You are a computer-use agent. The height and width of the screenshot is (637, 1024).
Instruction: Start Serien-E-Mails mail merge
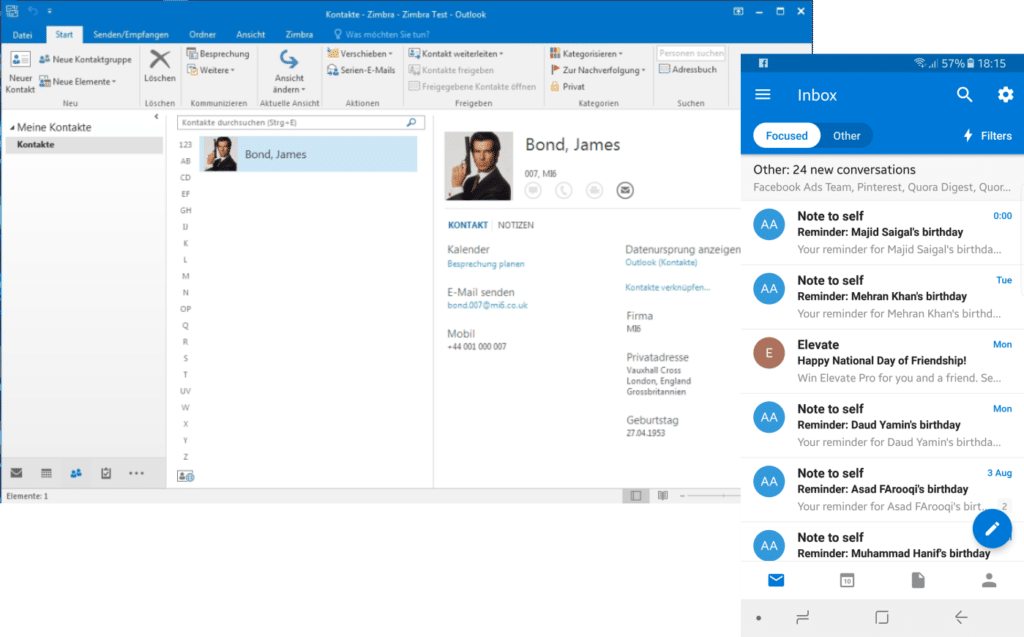click(361, 70)
